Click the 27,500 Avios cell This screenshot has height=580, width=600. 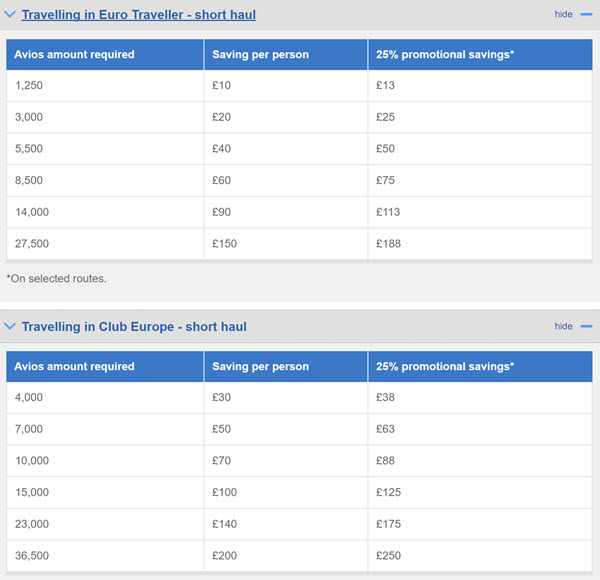point(35,243)
